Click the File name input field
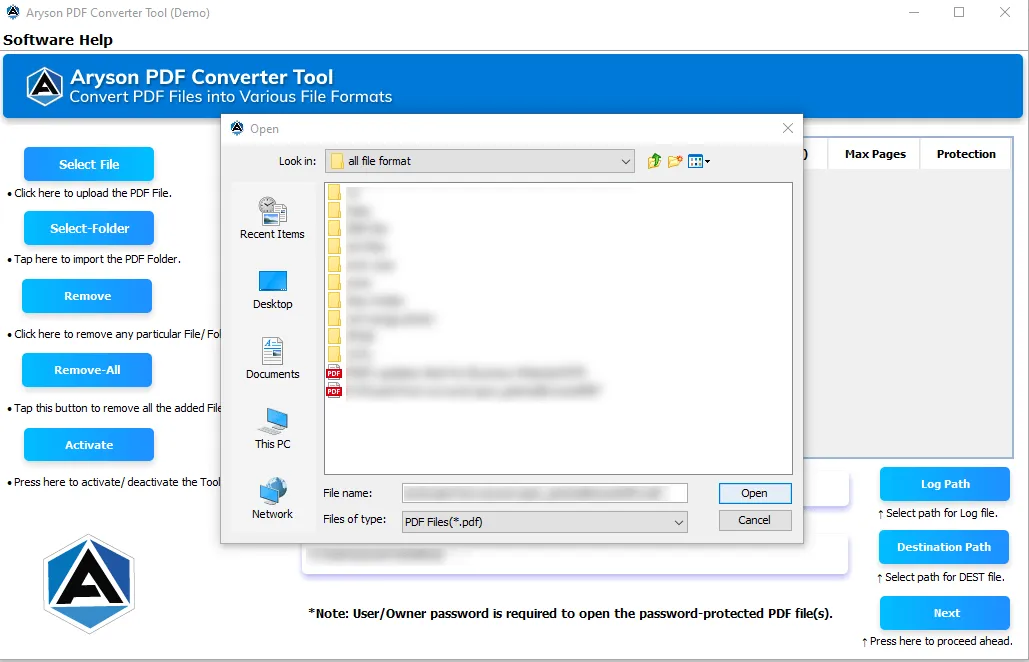Viewport: 1029px width, 662px height. tap(545, 493)
